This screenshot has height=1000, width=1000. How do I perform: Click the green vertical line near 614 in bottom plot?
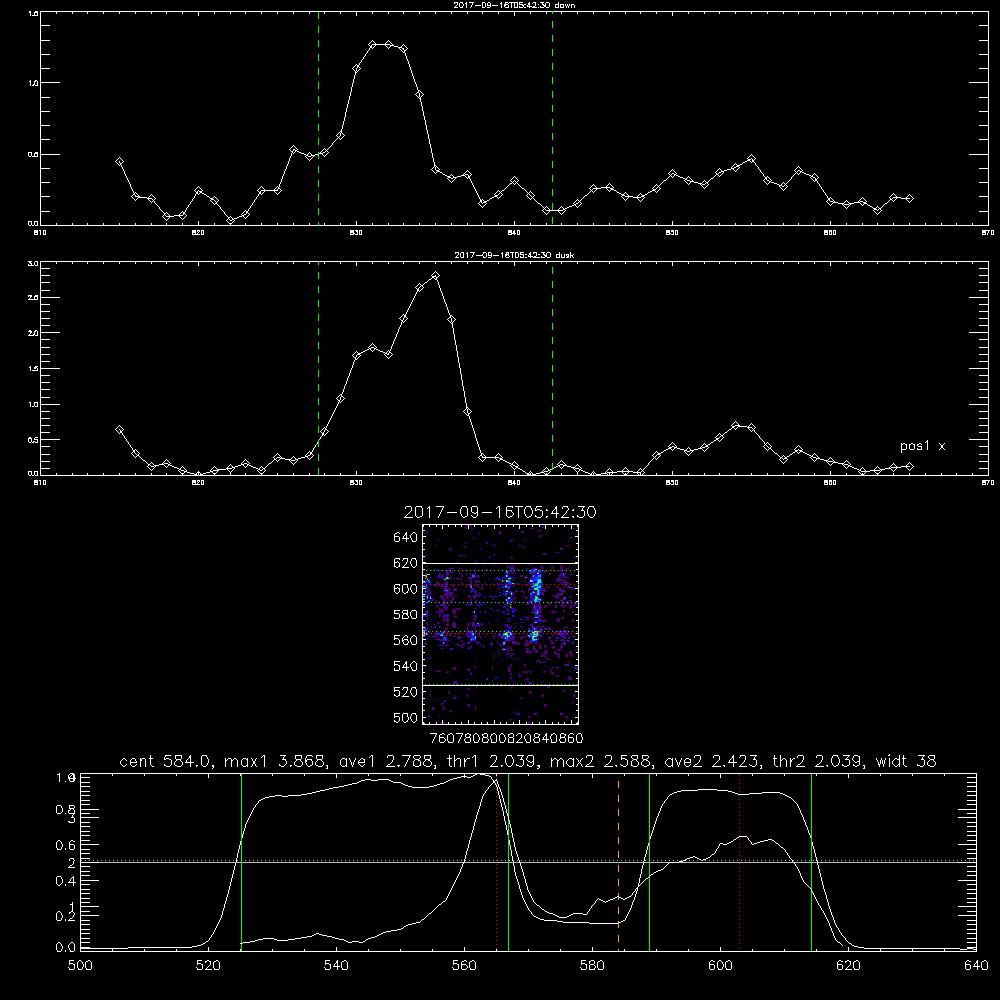(811, 861)
